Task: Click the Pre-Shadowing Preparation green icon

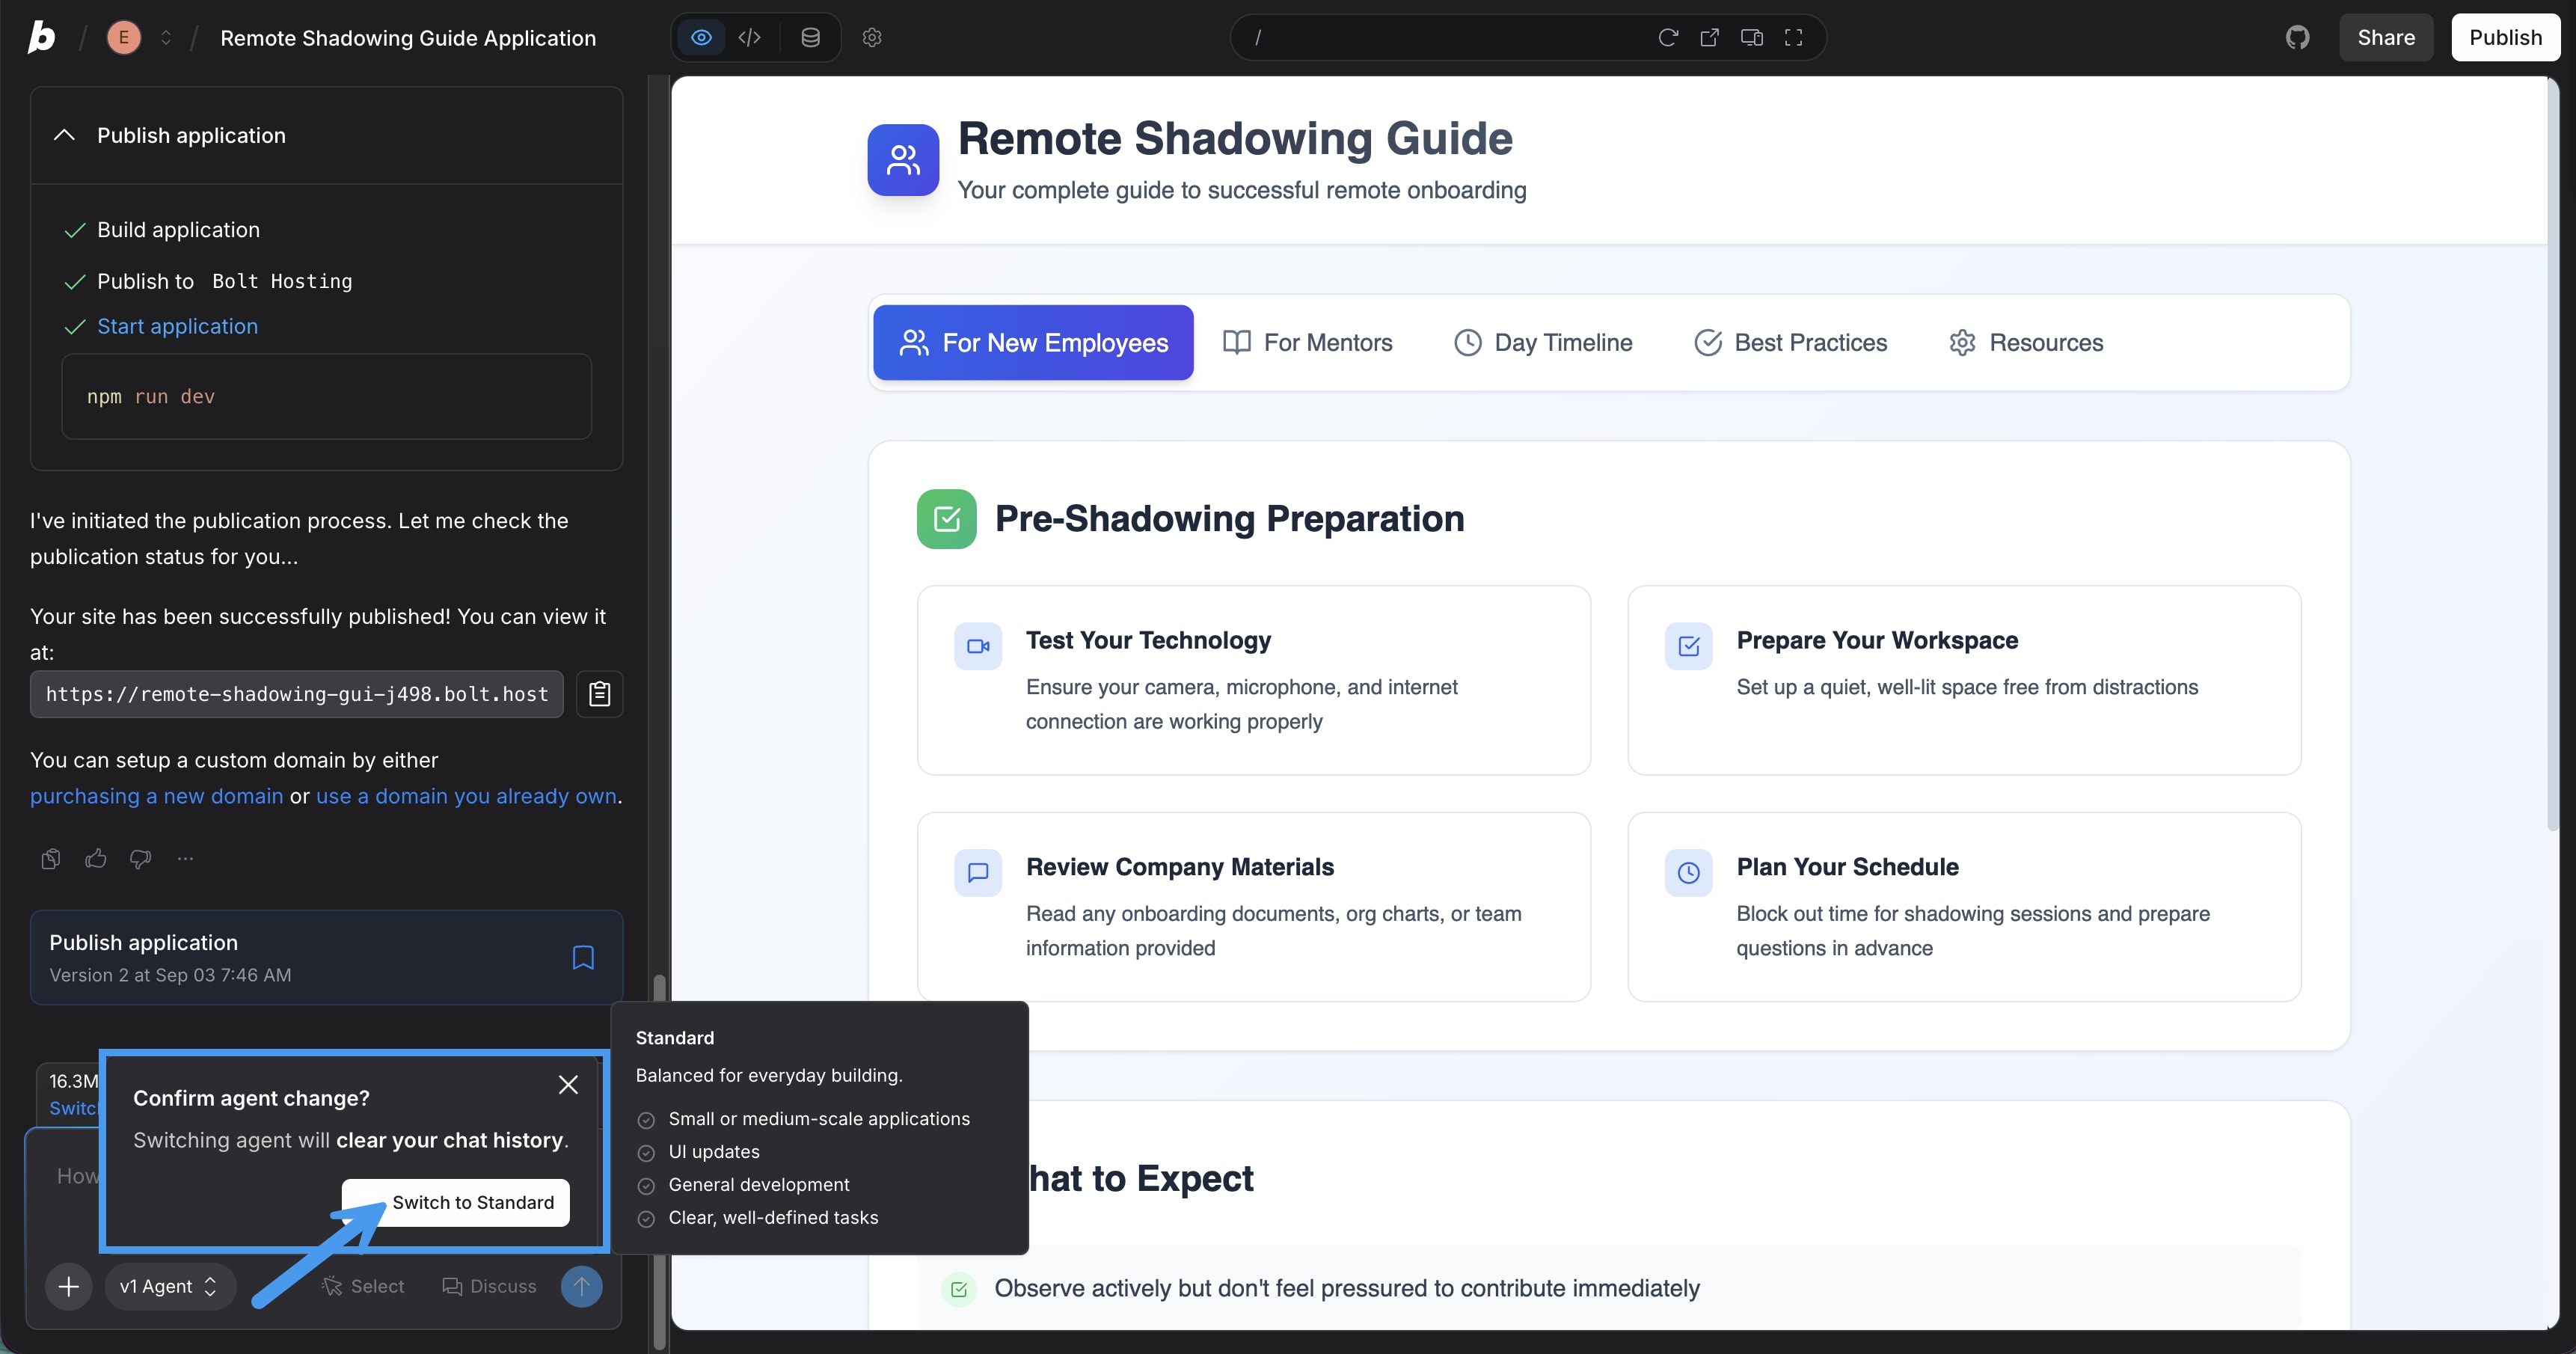Action: tap(946, 518)
